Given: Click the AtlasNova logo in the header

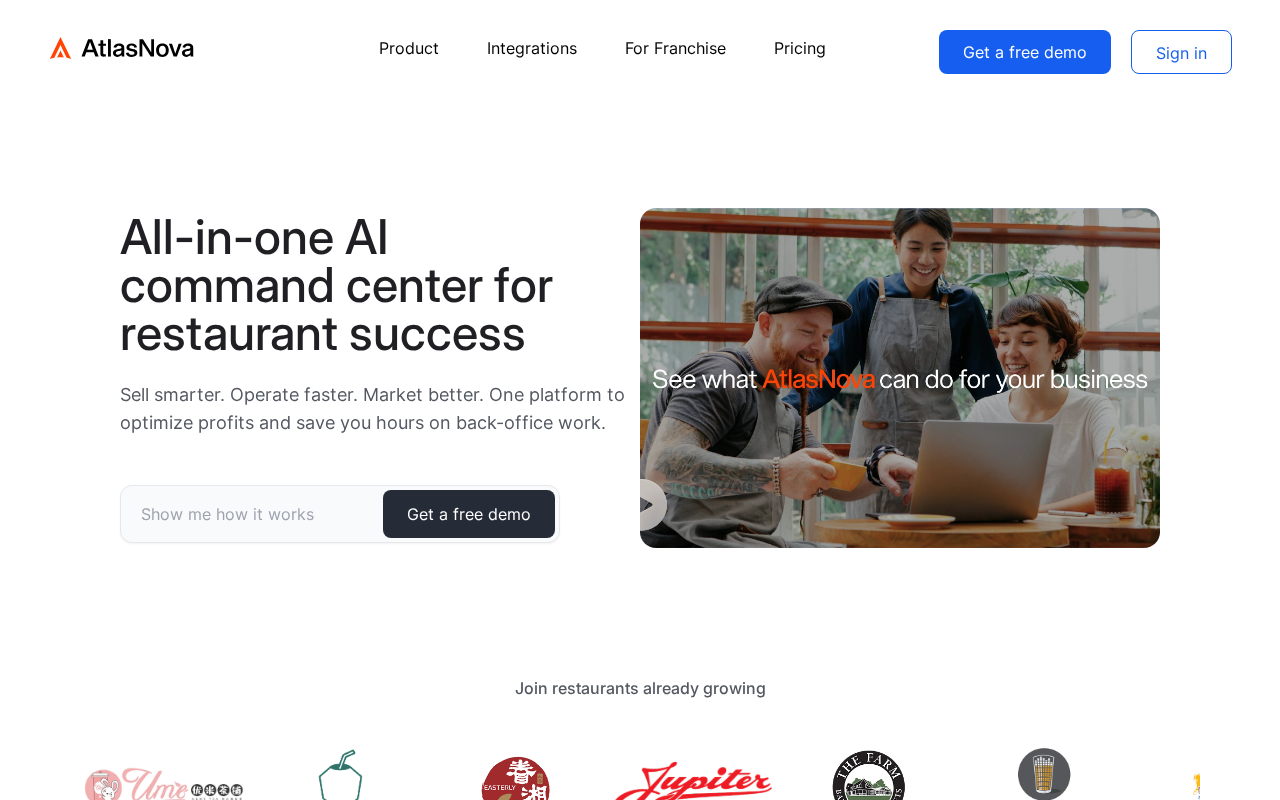Looking at the screenshot, I should [x=121, y=48].
